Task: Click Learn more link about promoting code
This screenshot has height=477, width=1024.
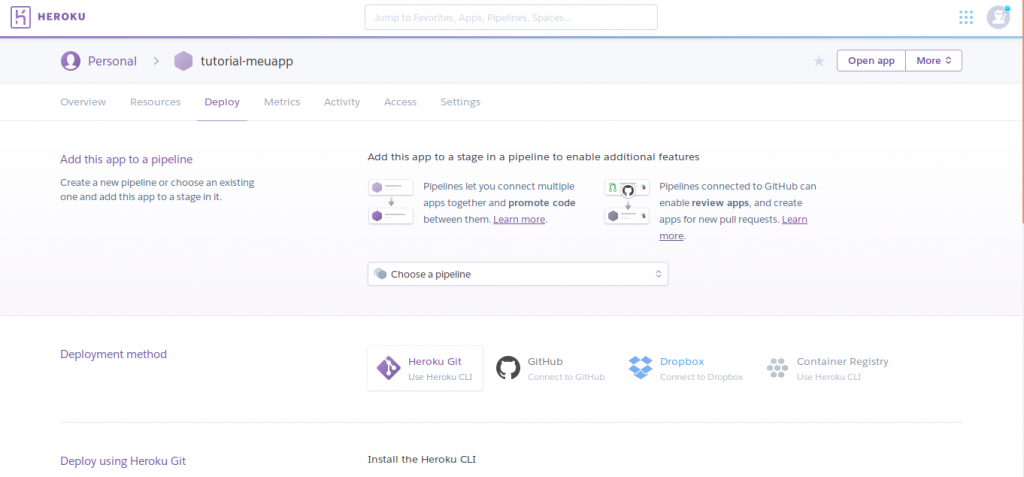Action: tap(519, 219)
